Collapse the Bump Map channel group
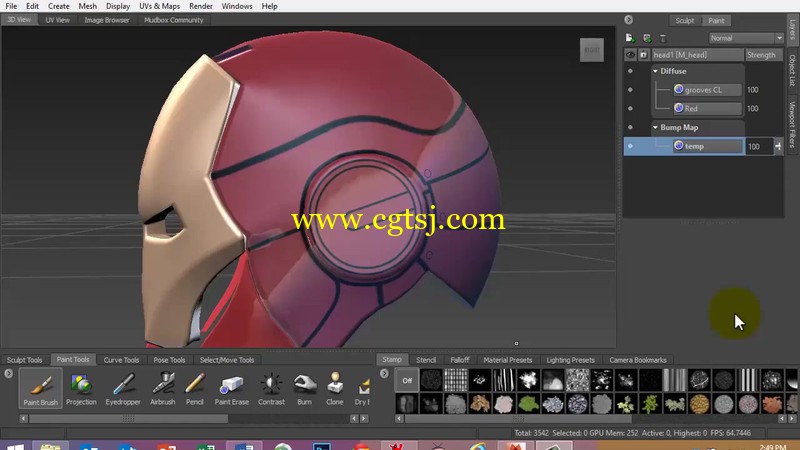This screenshot has height=450, width=800. 655,127
